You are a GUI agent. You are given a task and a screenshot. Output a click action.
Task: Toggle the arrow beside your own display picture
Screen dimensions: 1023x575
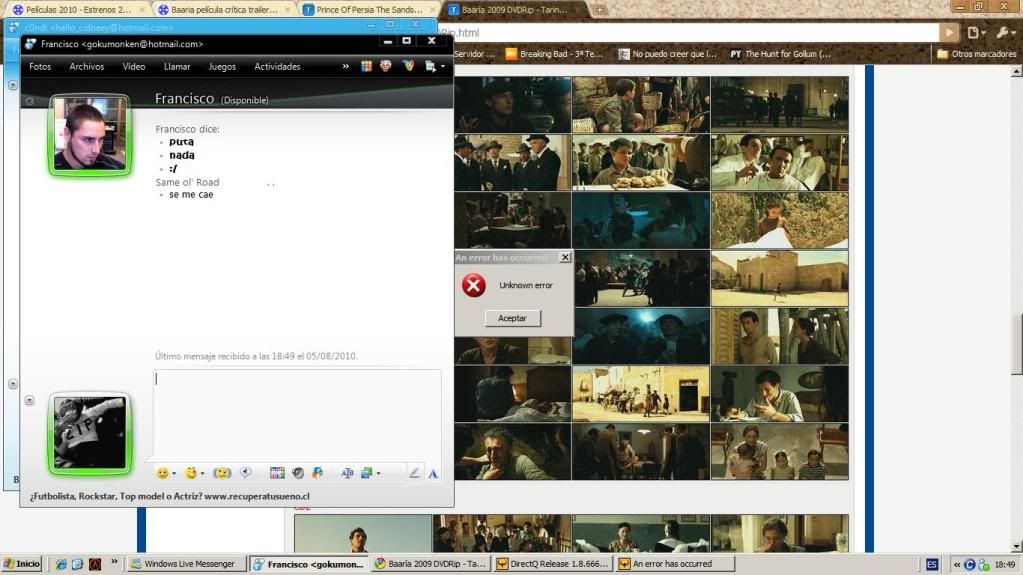pos(29,400)
